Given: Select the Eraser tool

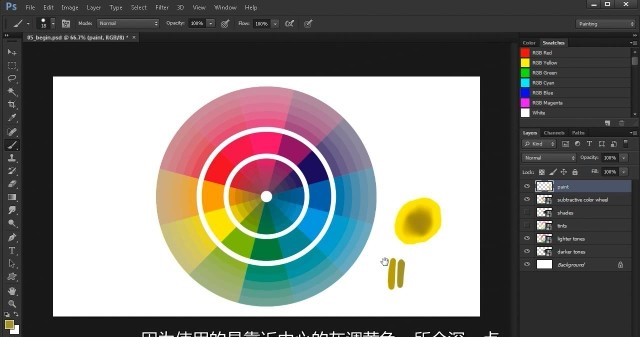Looking at the screenshot, I should 12,184.
